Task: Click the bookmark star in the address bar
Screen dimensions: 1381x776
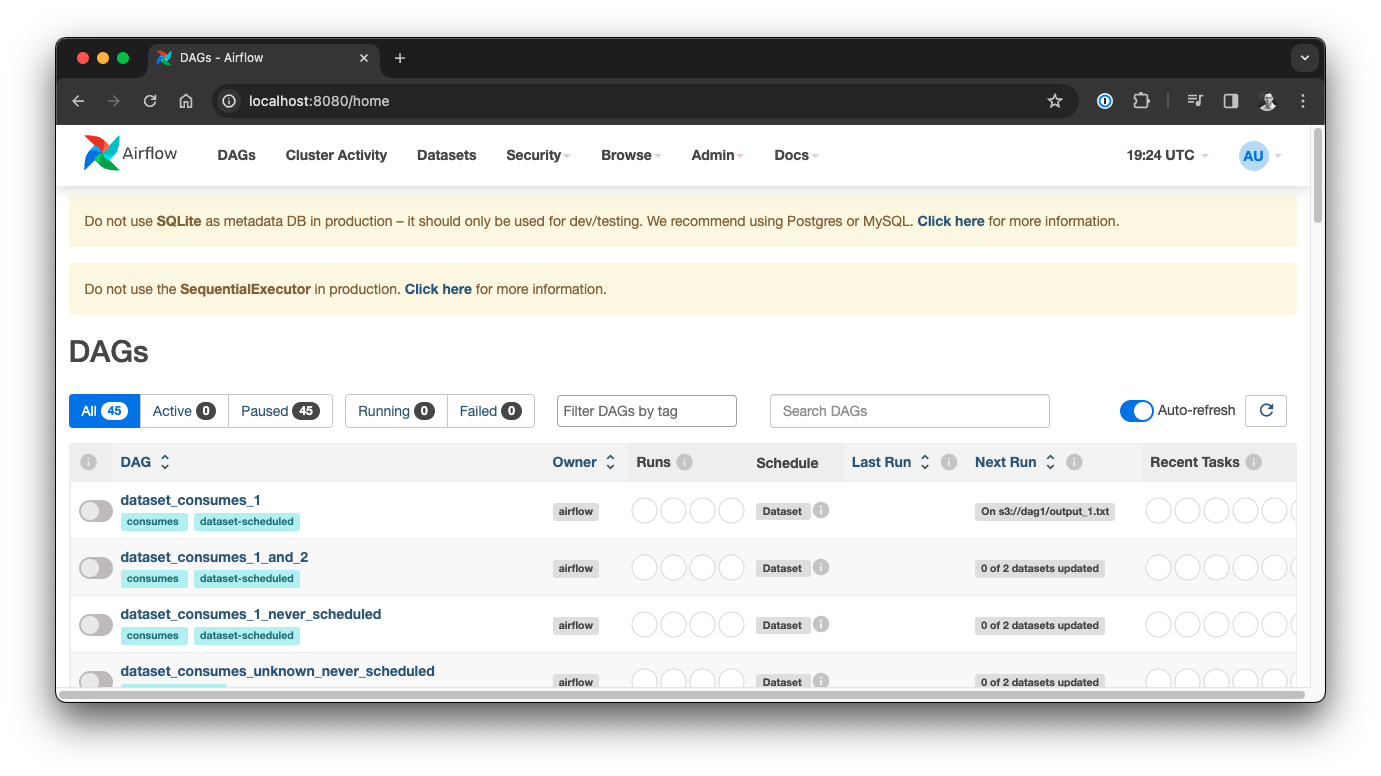Action: 1055,100
